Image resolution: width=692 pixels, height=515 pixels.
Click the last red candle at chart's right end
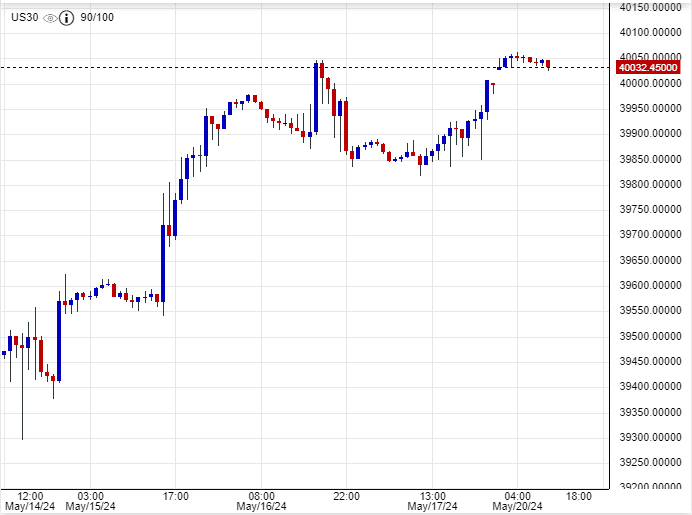(548, 65)
